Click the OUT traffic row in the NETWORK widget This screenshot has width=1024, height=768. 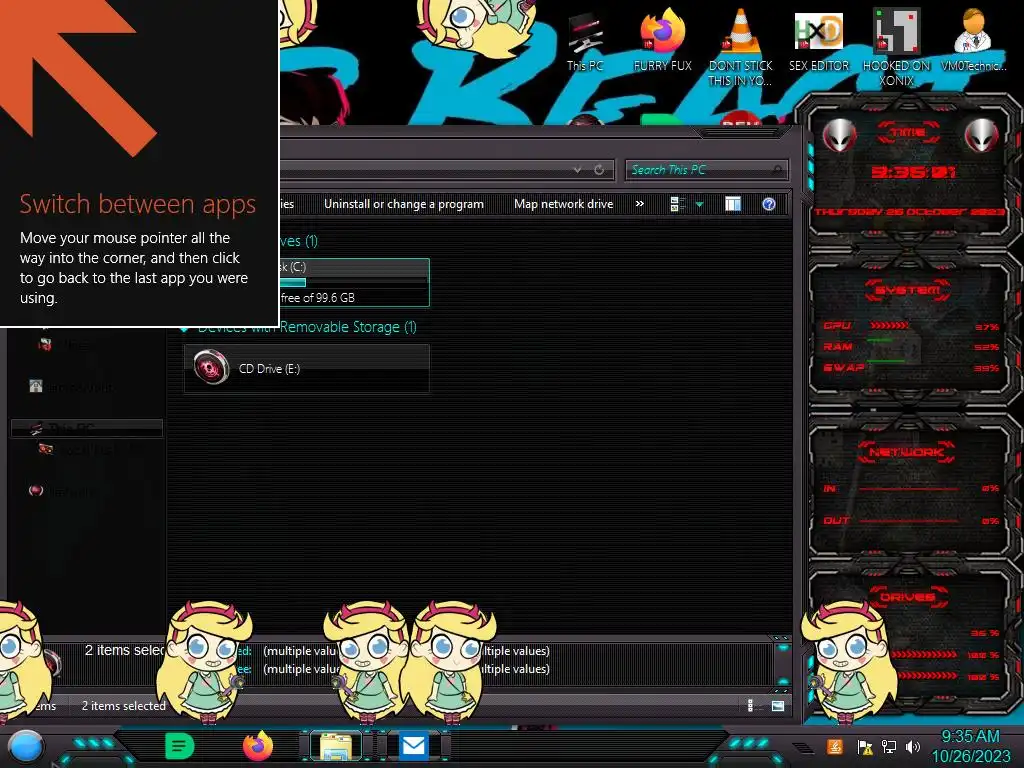coord(911,520)
